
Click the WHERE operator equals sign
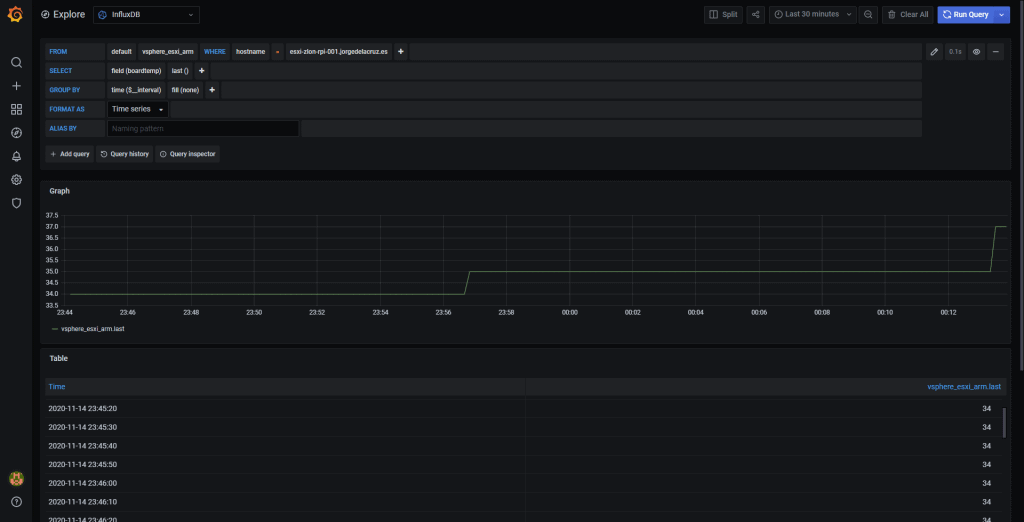point(278,52)
